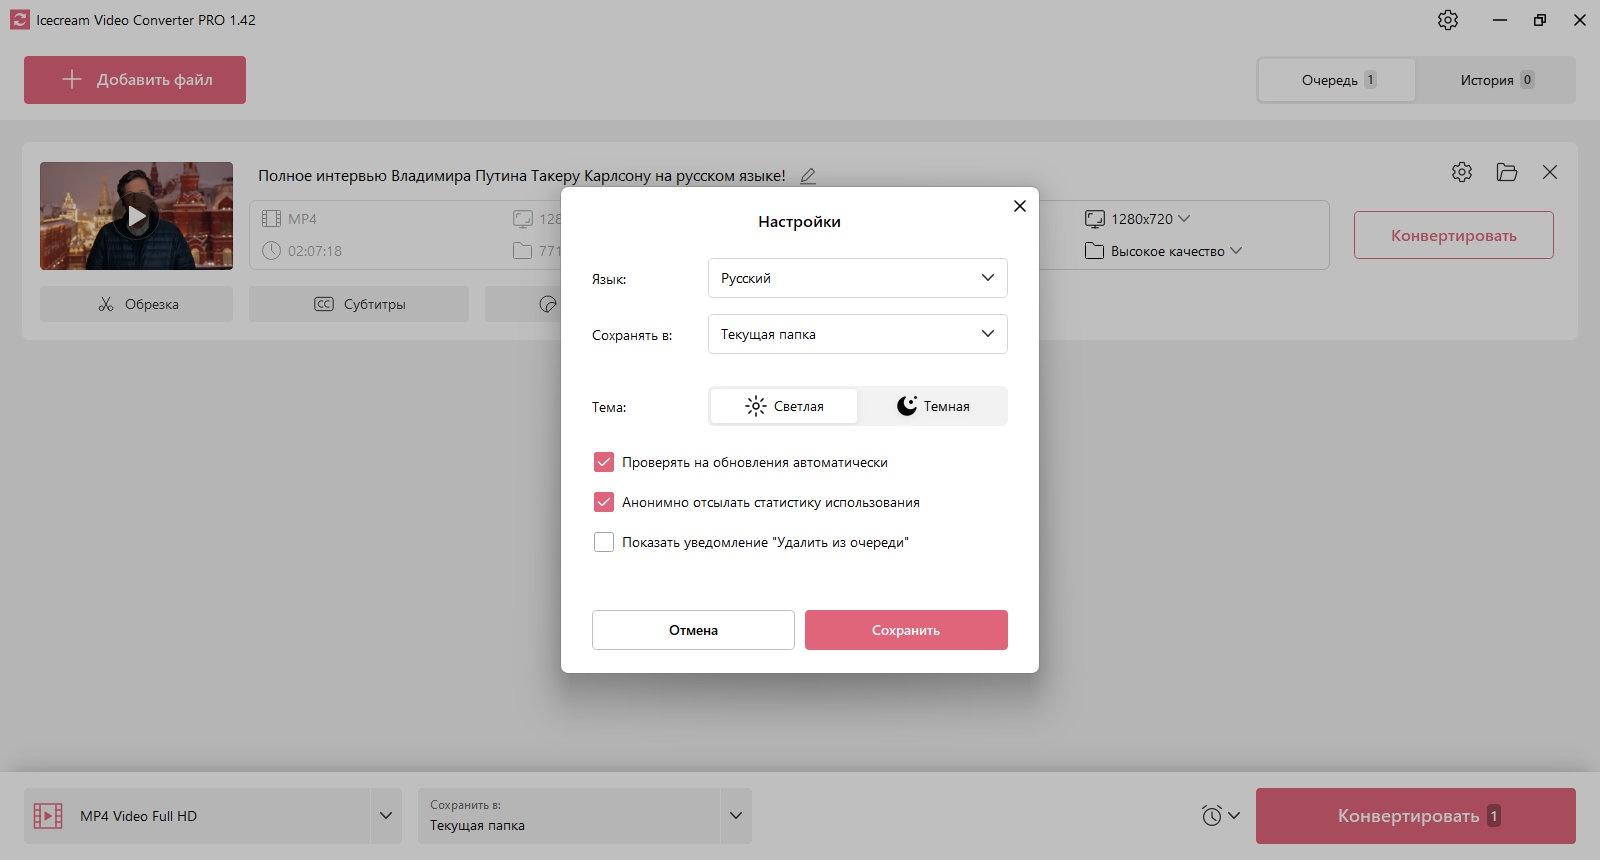Remove the video from queue with X icon
Viewport: 1600px width, 860px height.
[1550, 172]
